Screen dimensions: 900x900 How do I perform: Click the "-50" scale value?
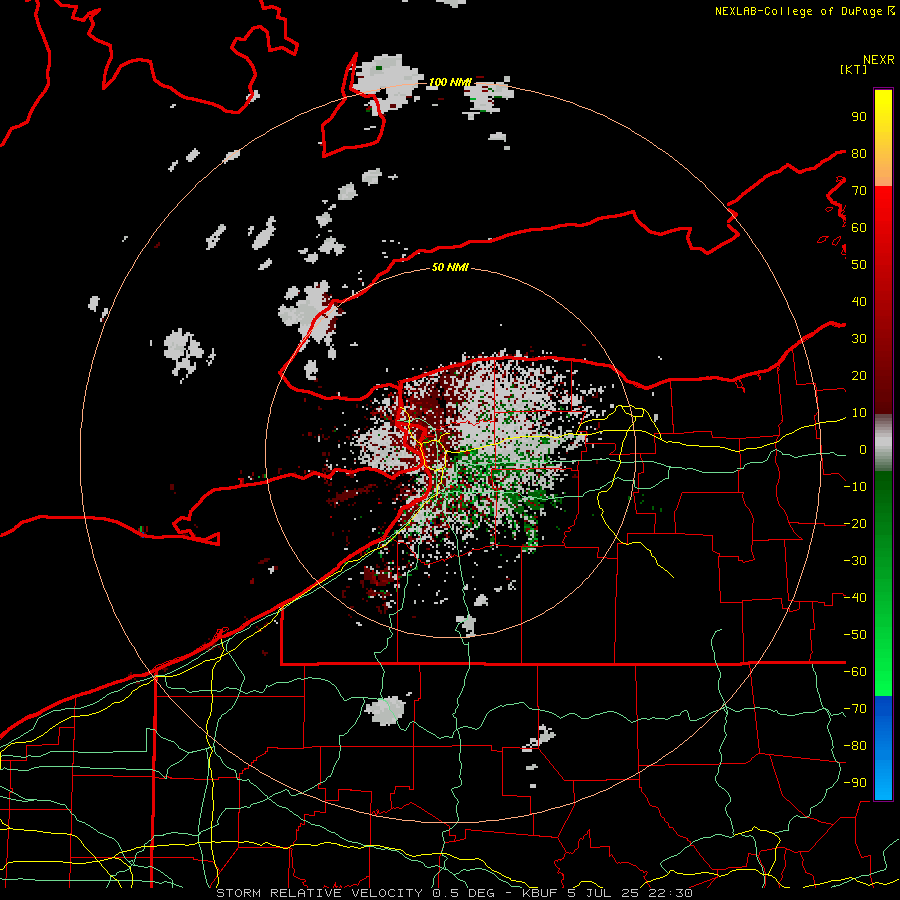pos(855,635)
